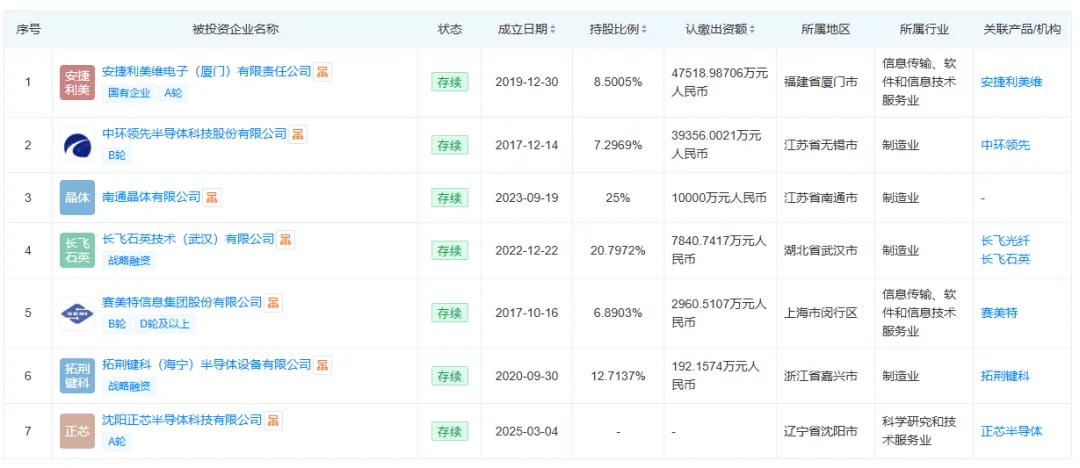Click 战略融资 tag under 长飞石英技术
This screenshot has height=468, width=1080.
click(129, 261)
